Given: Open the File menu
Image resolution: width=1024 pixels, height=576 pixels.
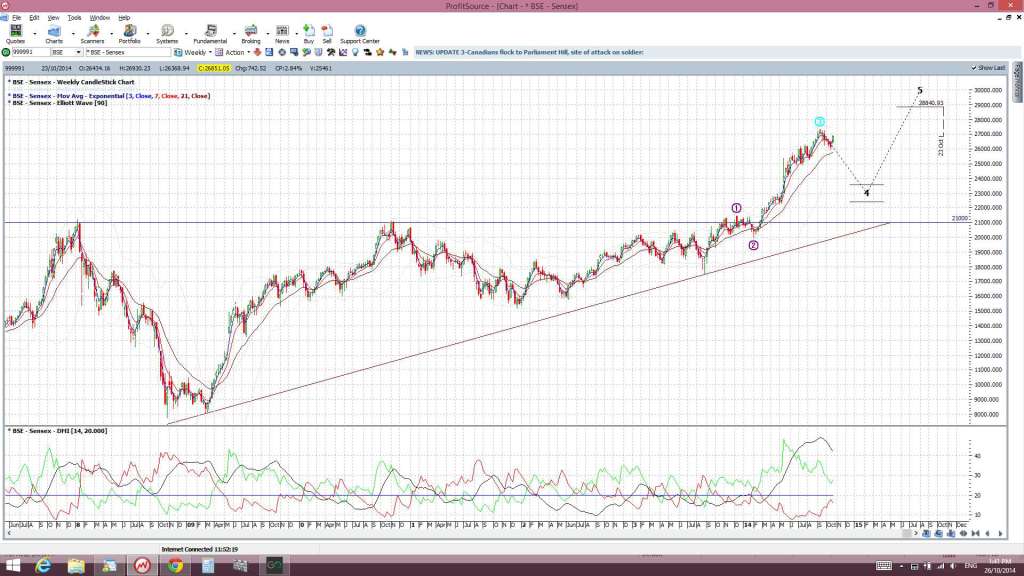Looking at the screenshot, I should [16, 18].
